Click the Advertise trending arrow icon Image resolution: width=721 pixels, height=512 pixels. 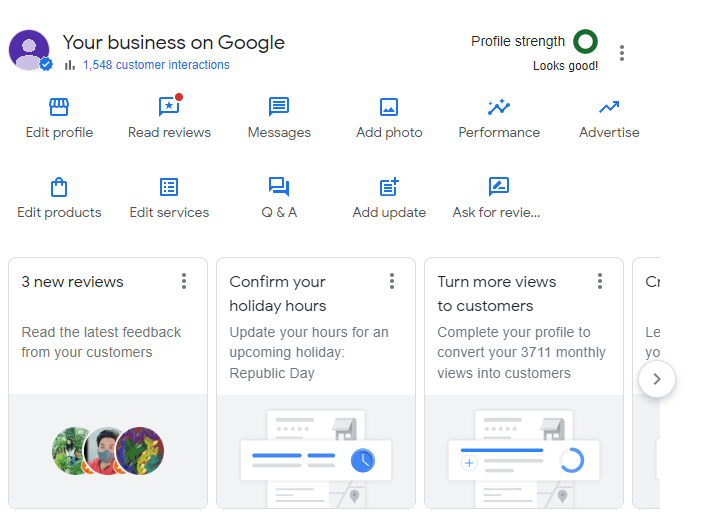click(609, 107)
